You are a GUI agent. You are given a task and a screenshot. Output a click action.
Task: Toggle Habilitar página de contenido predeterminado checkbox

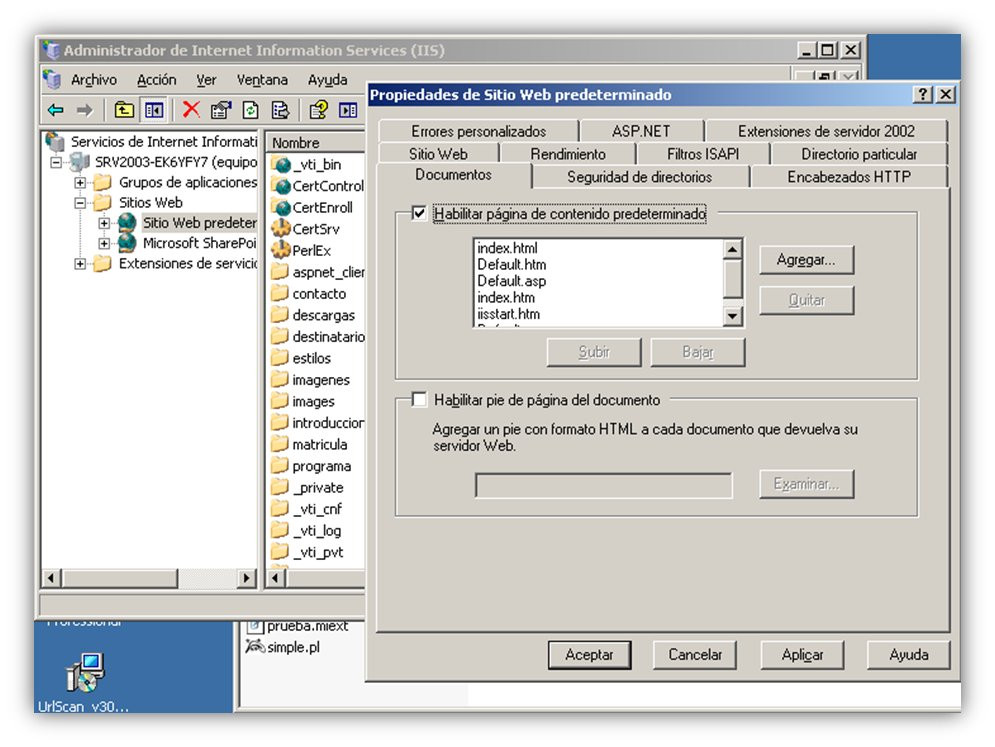419,213
